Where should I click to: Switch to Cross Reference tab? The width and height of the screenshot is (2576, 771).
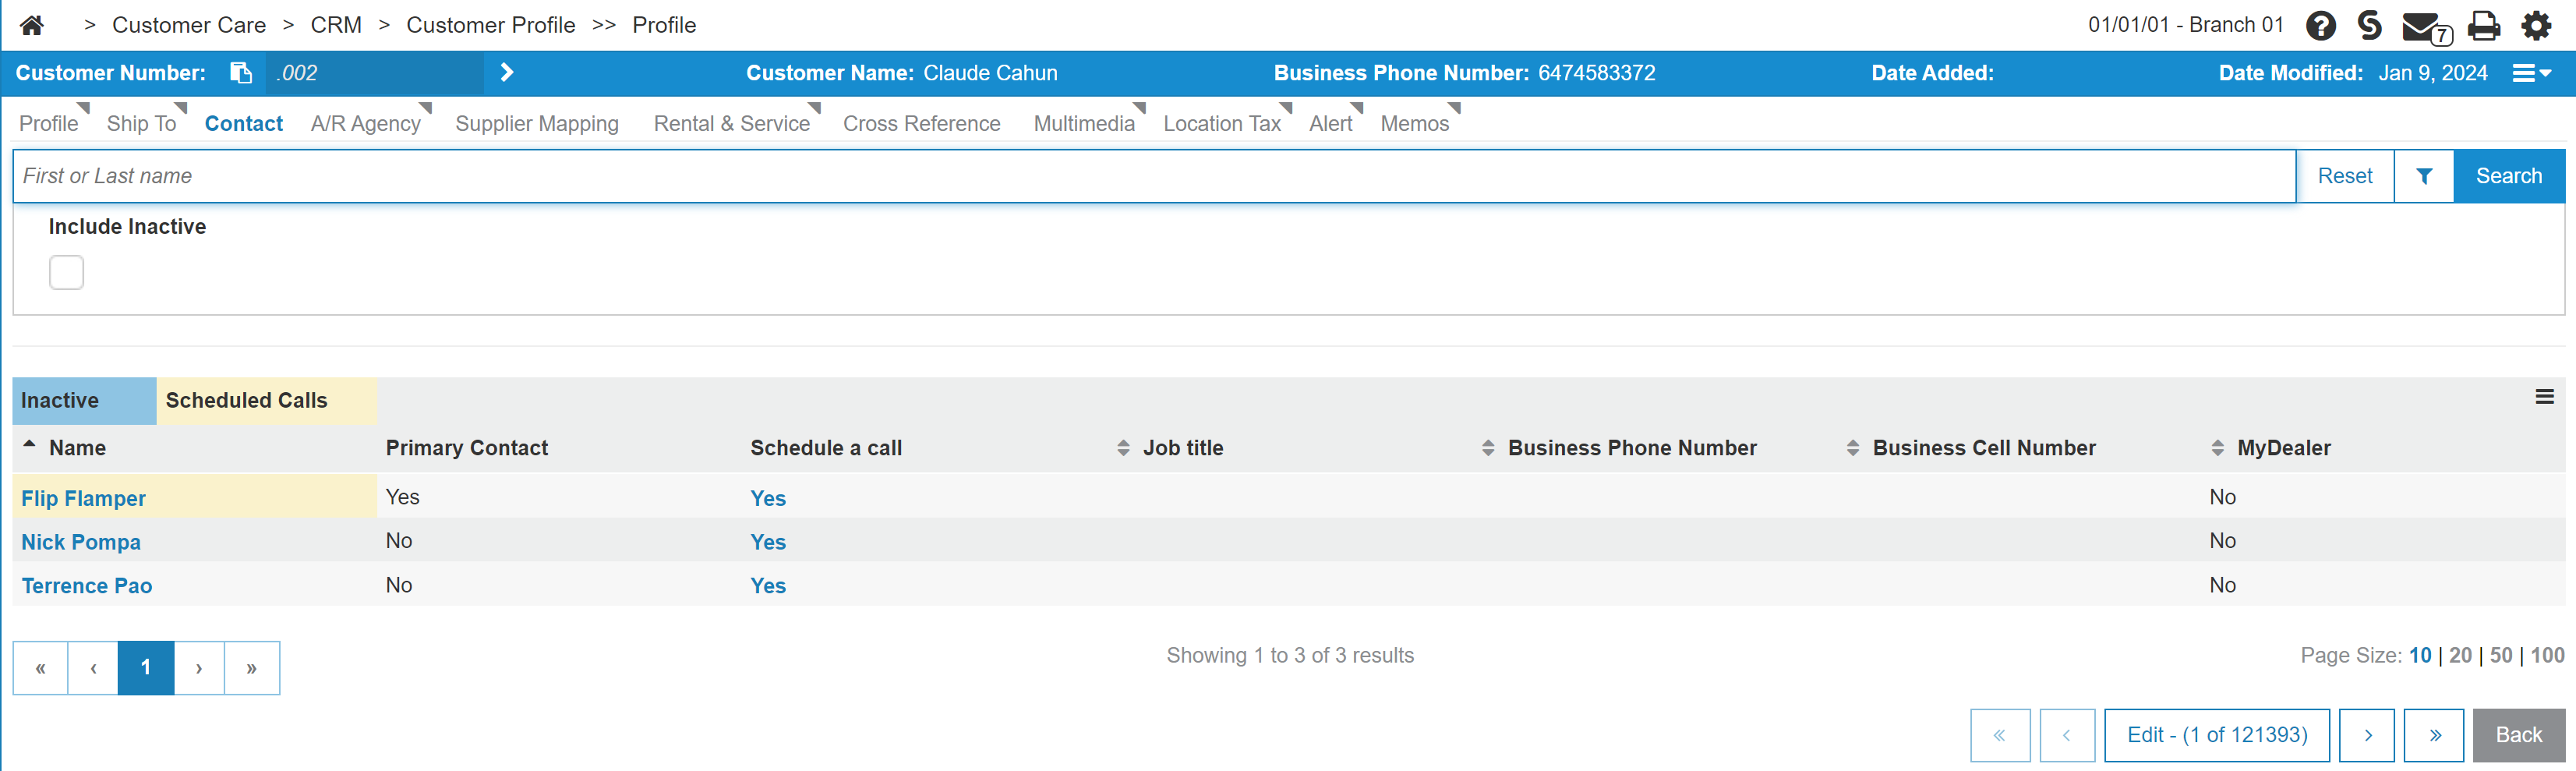(922, 124)
